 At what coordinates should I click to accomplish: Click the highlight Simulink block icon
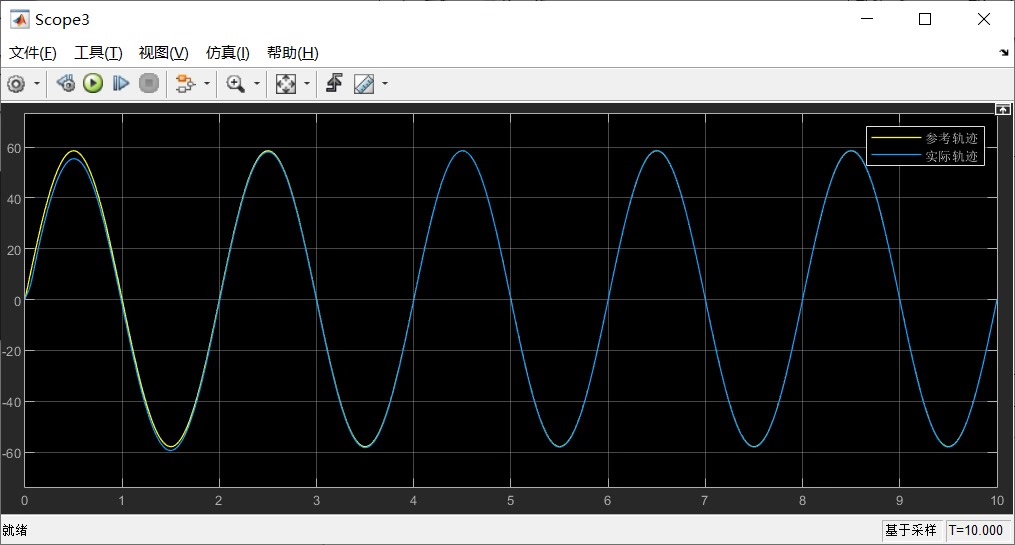coord(186,83)
